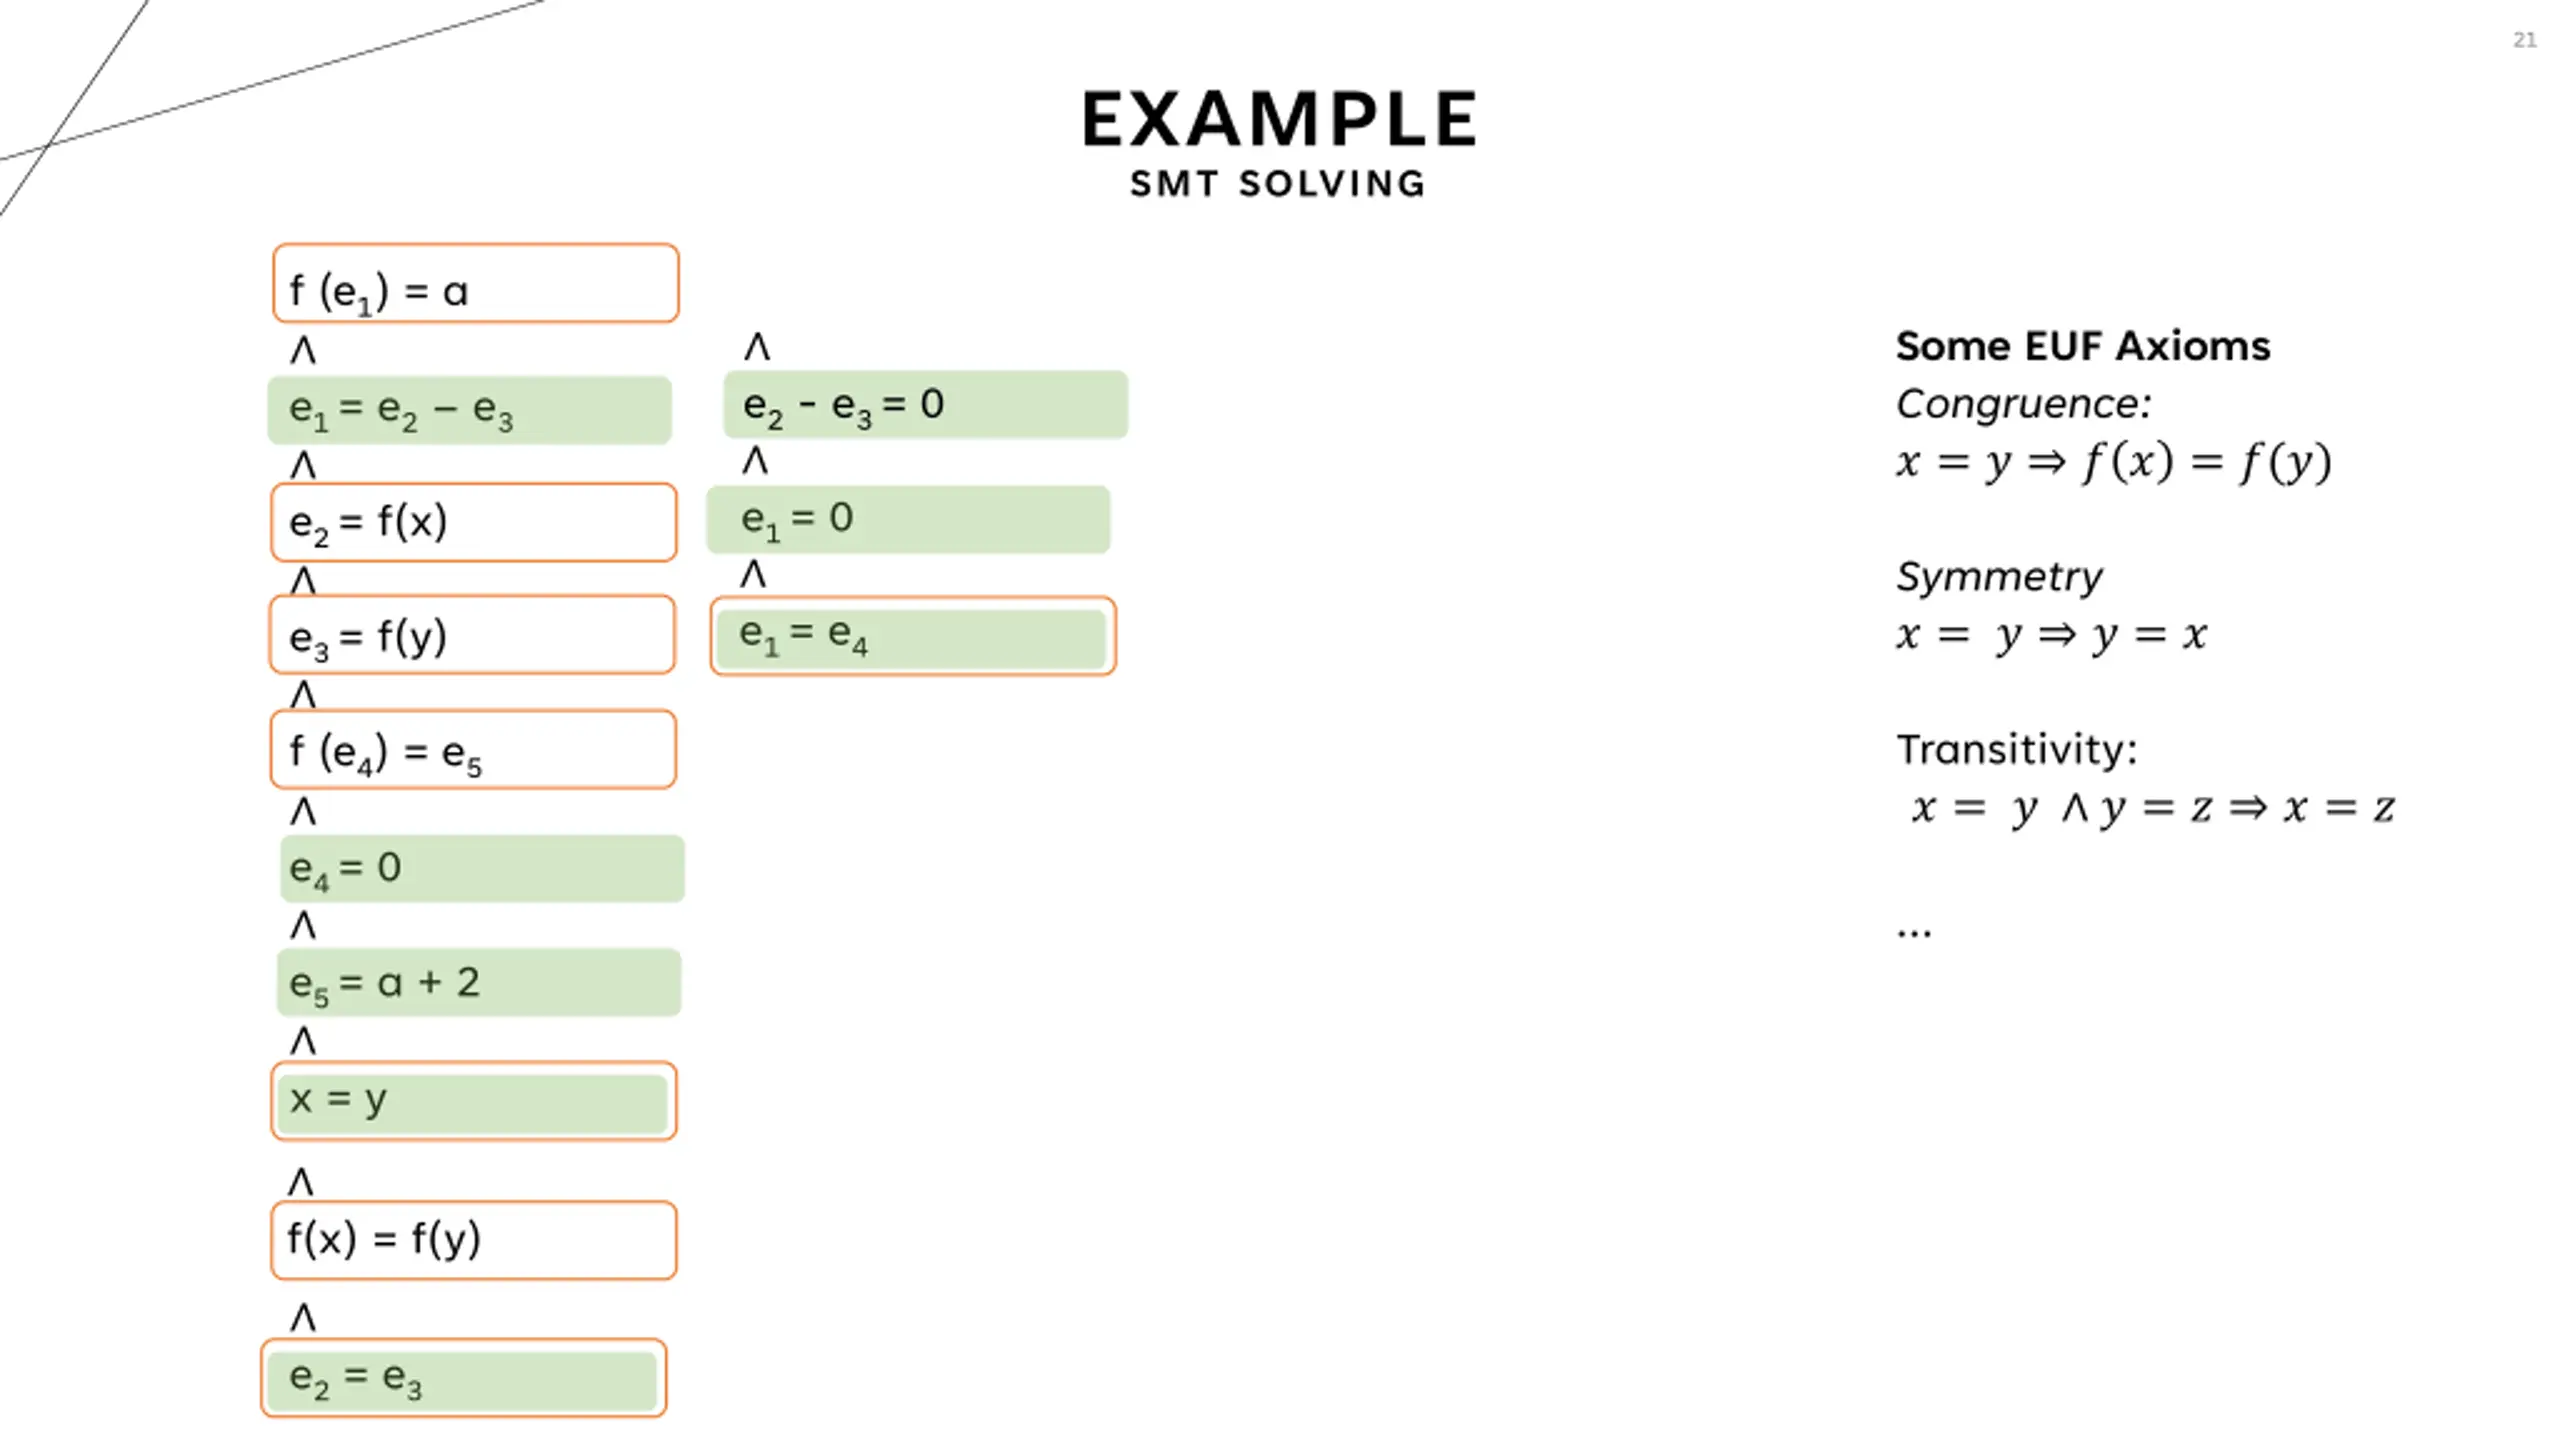Screen dimensions: 2560x1440
Task: Select the SMT SOLVING subtitle
Action: point(1278,184)
